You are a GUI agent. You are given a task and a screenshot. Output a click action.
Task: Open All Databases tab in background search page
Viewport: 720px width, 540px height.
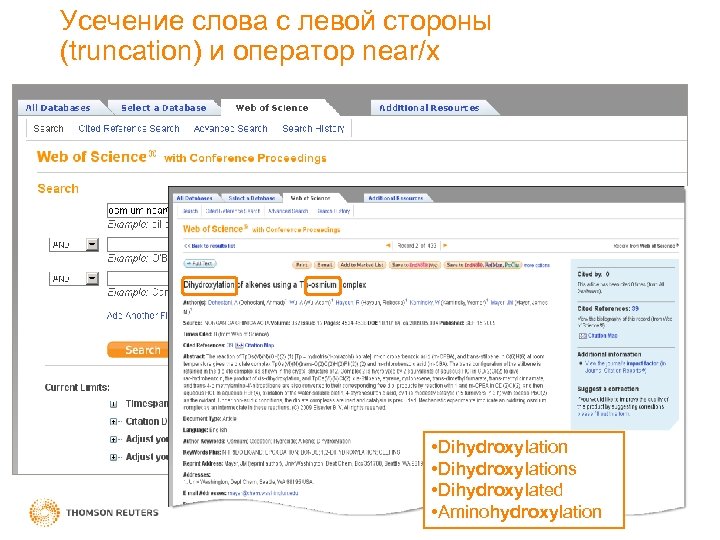coord(58,108)
